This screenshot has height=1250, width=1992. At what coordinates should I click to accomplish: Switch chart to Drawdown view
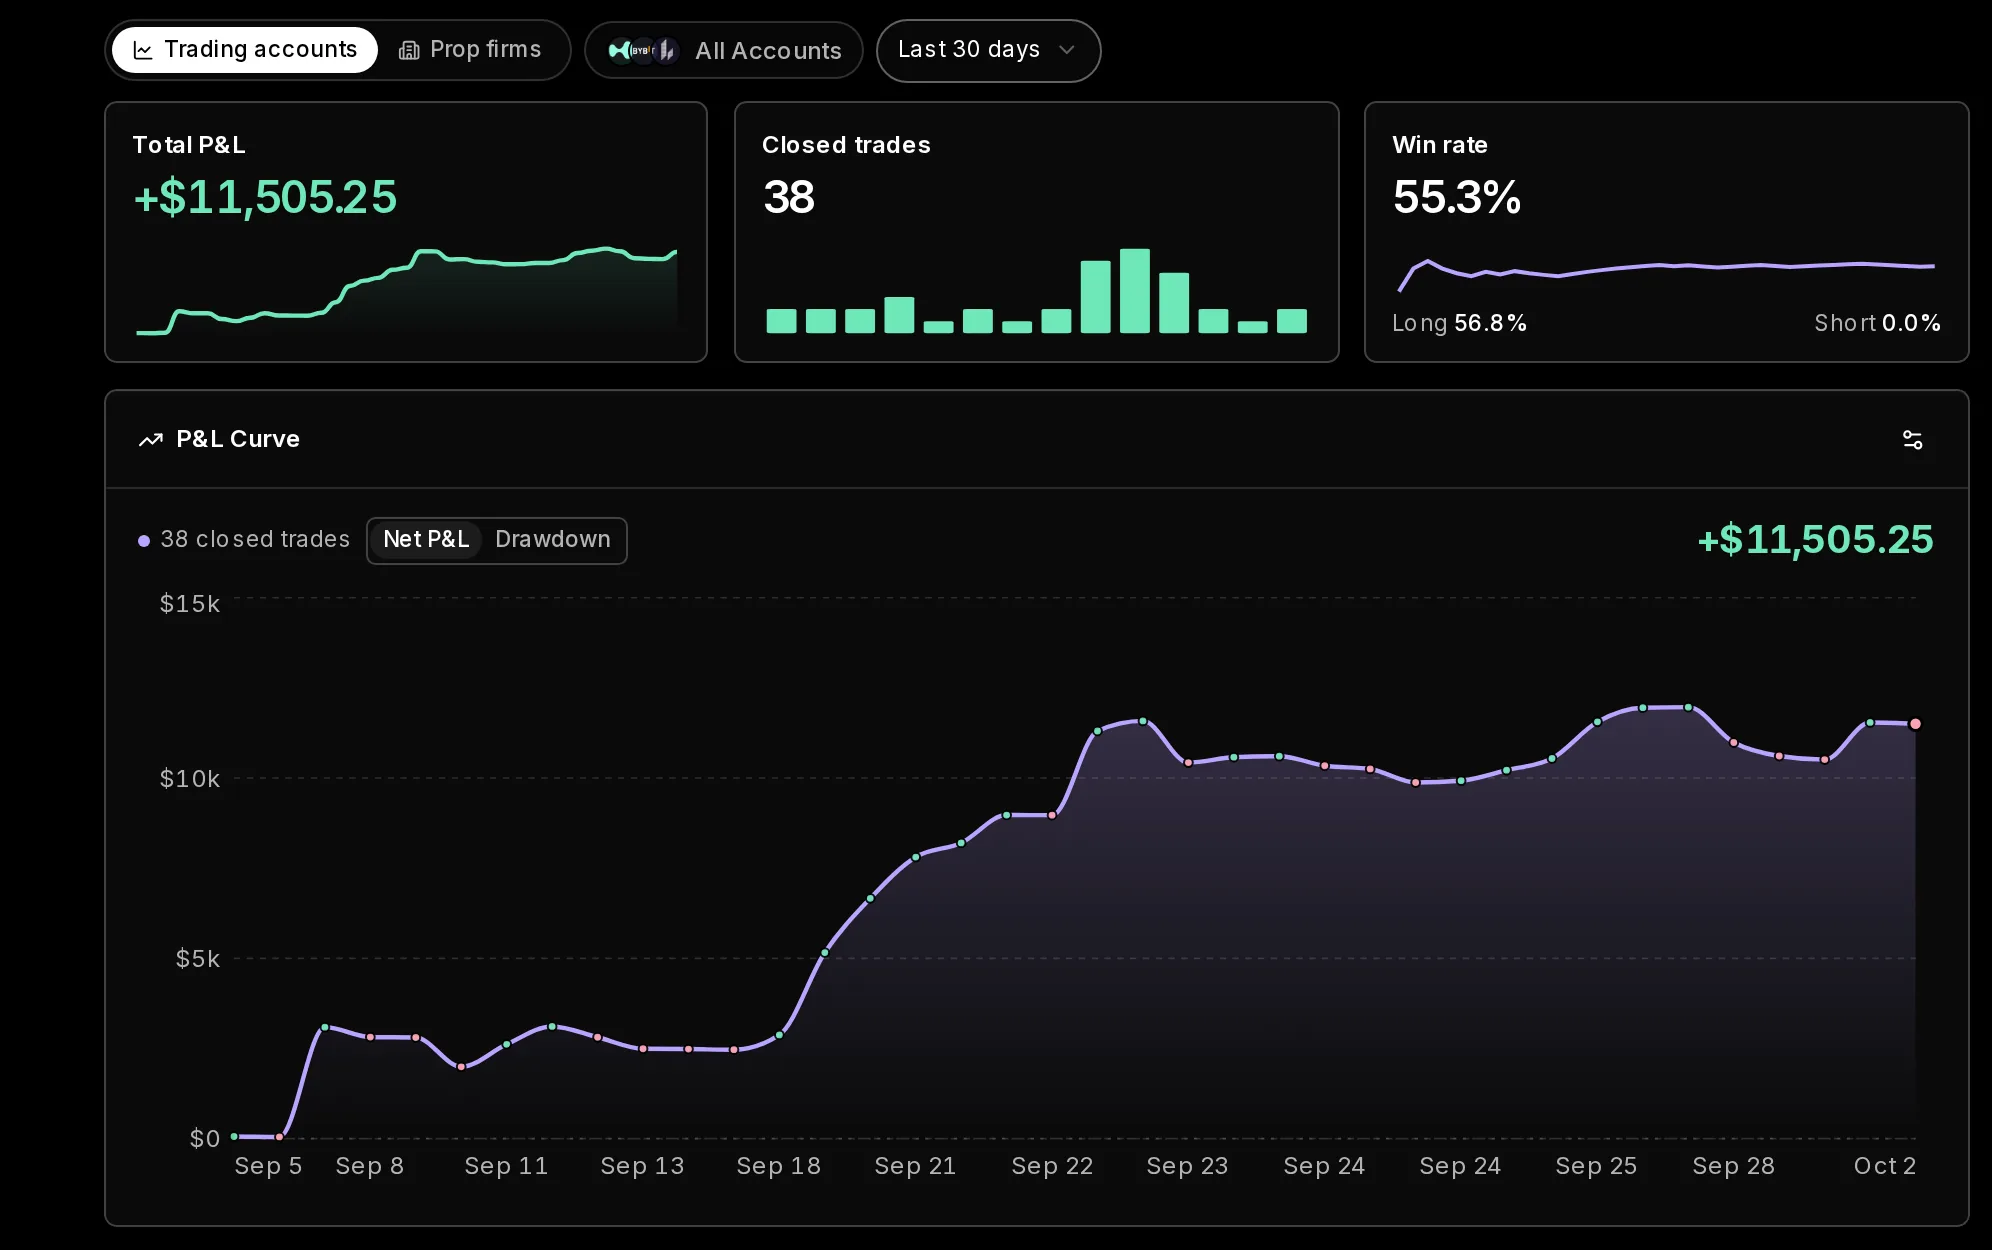click(553, 540)
